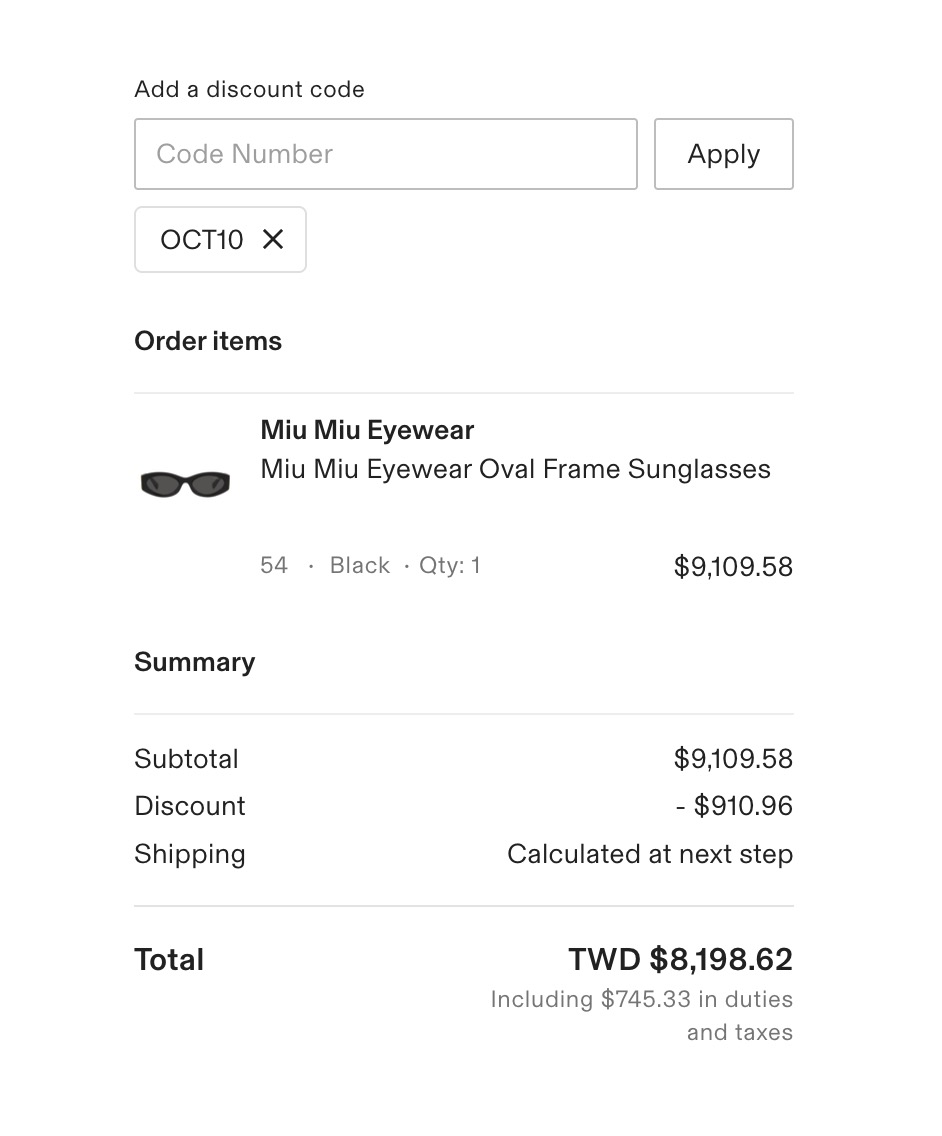Click the Summary heading
The image size is (942, 1136).
tap(194, 662)
